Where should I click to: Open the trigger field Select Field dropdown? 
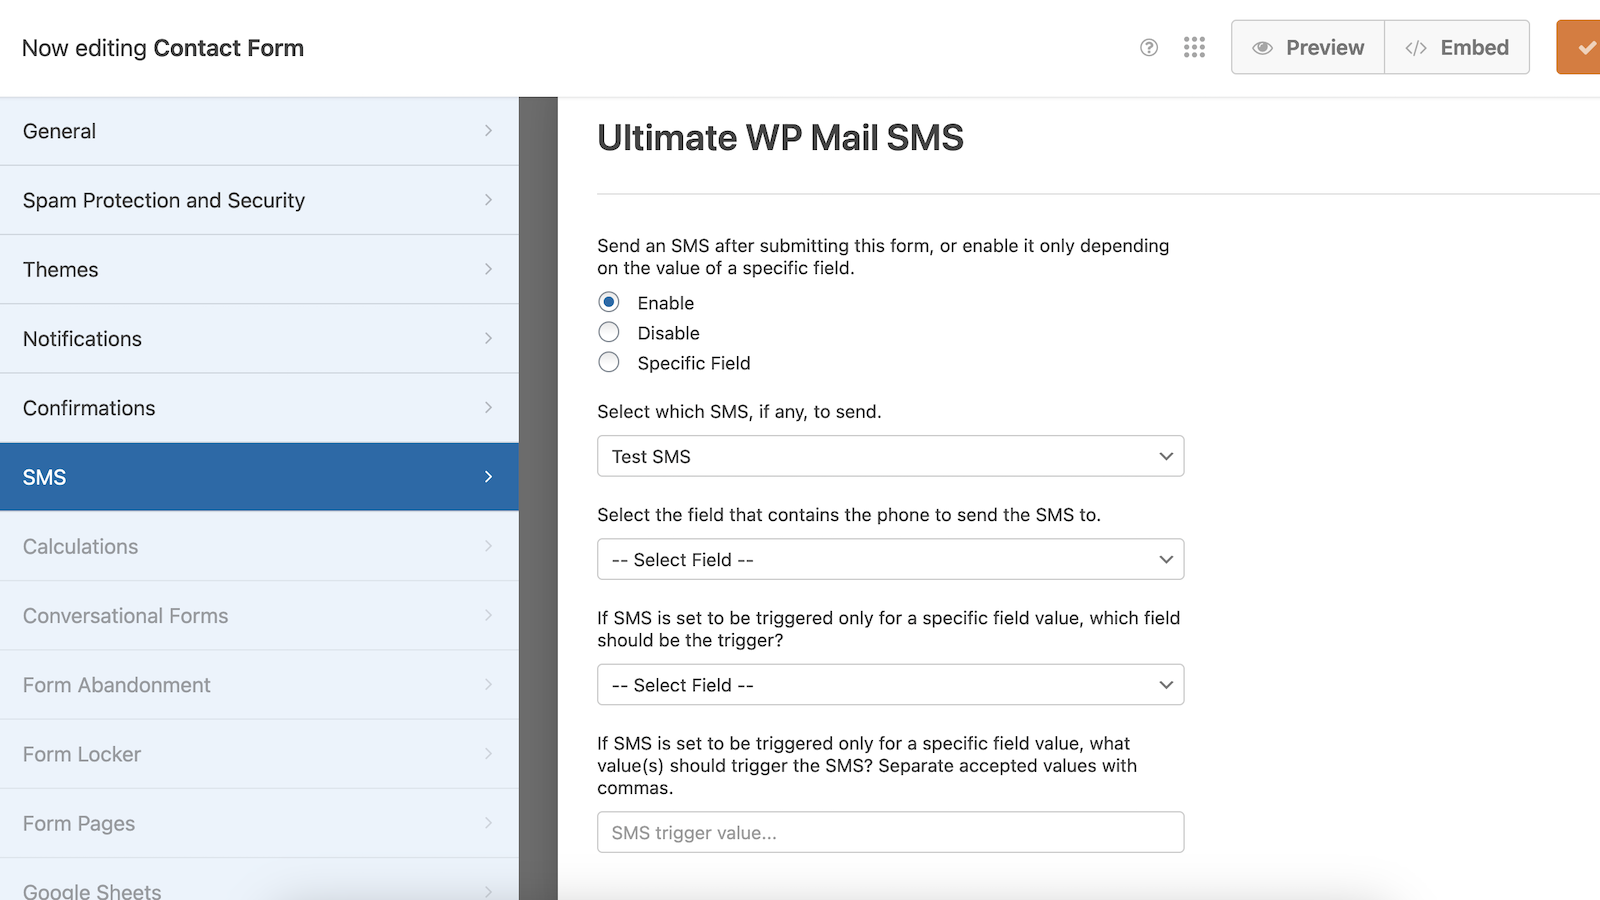(x=891, y=685)
